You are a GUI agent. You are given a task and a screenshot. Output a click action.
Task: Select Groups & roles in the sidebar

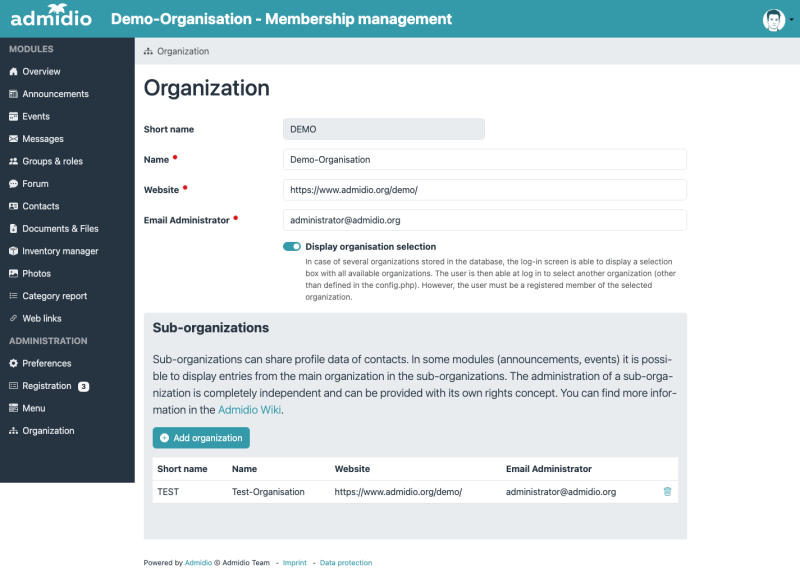[x=53, y=162]
